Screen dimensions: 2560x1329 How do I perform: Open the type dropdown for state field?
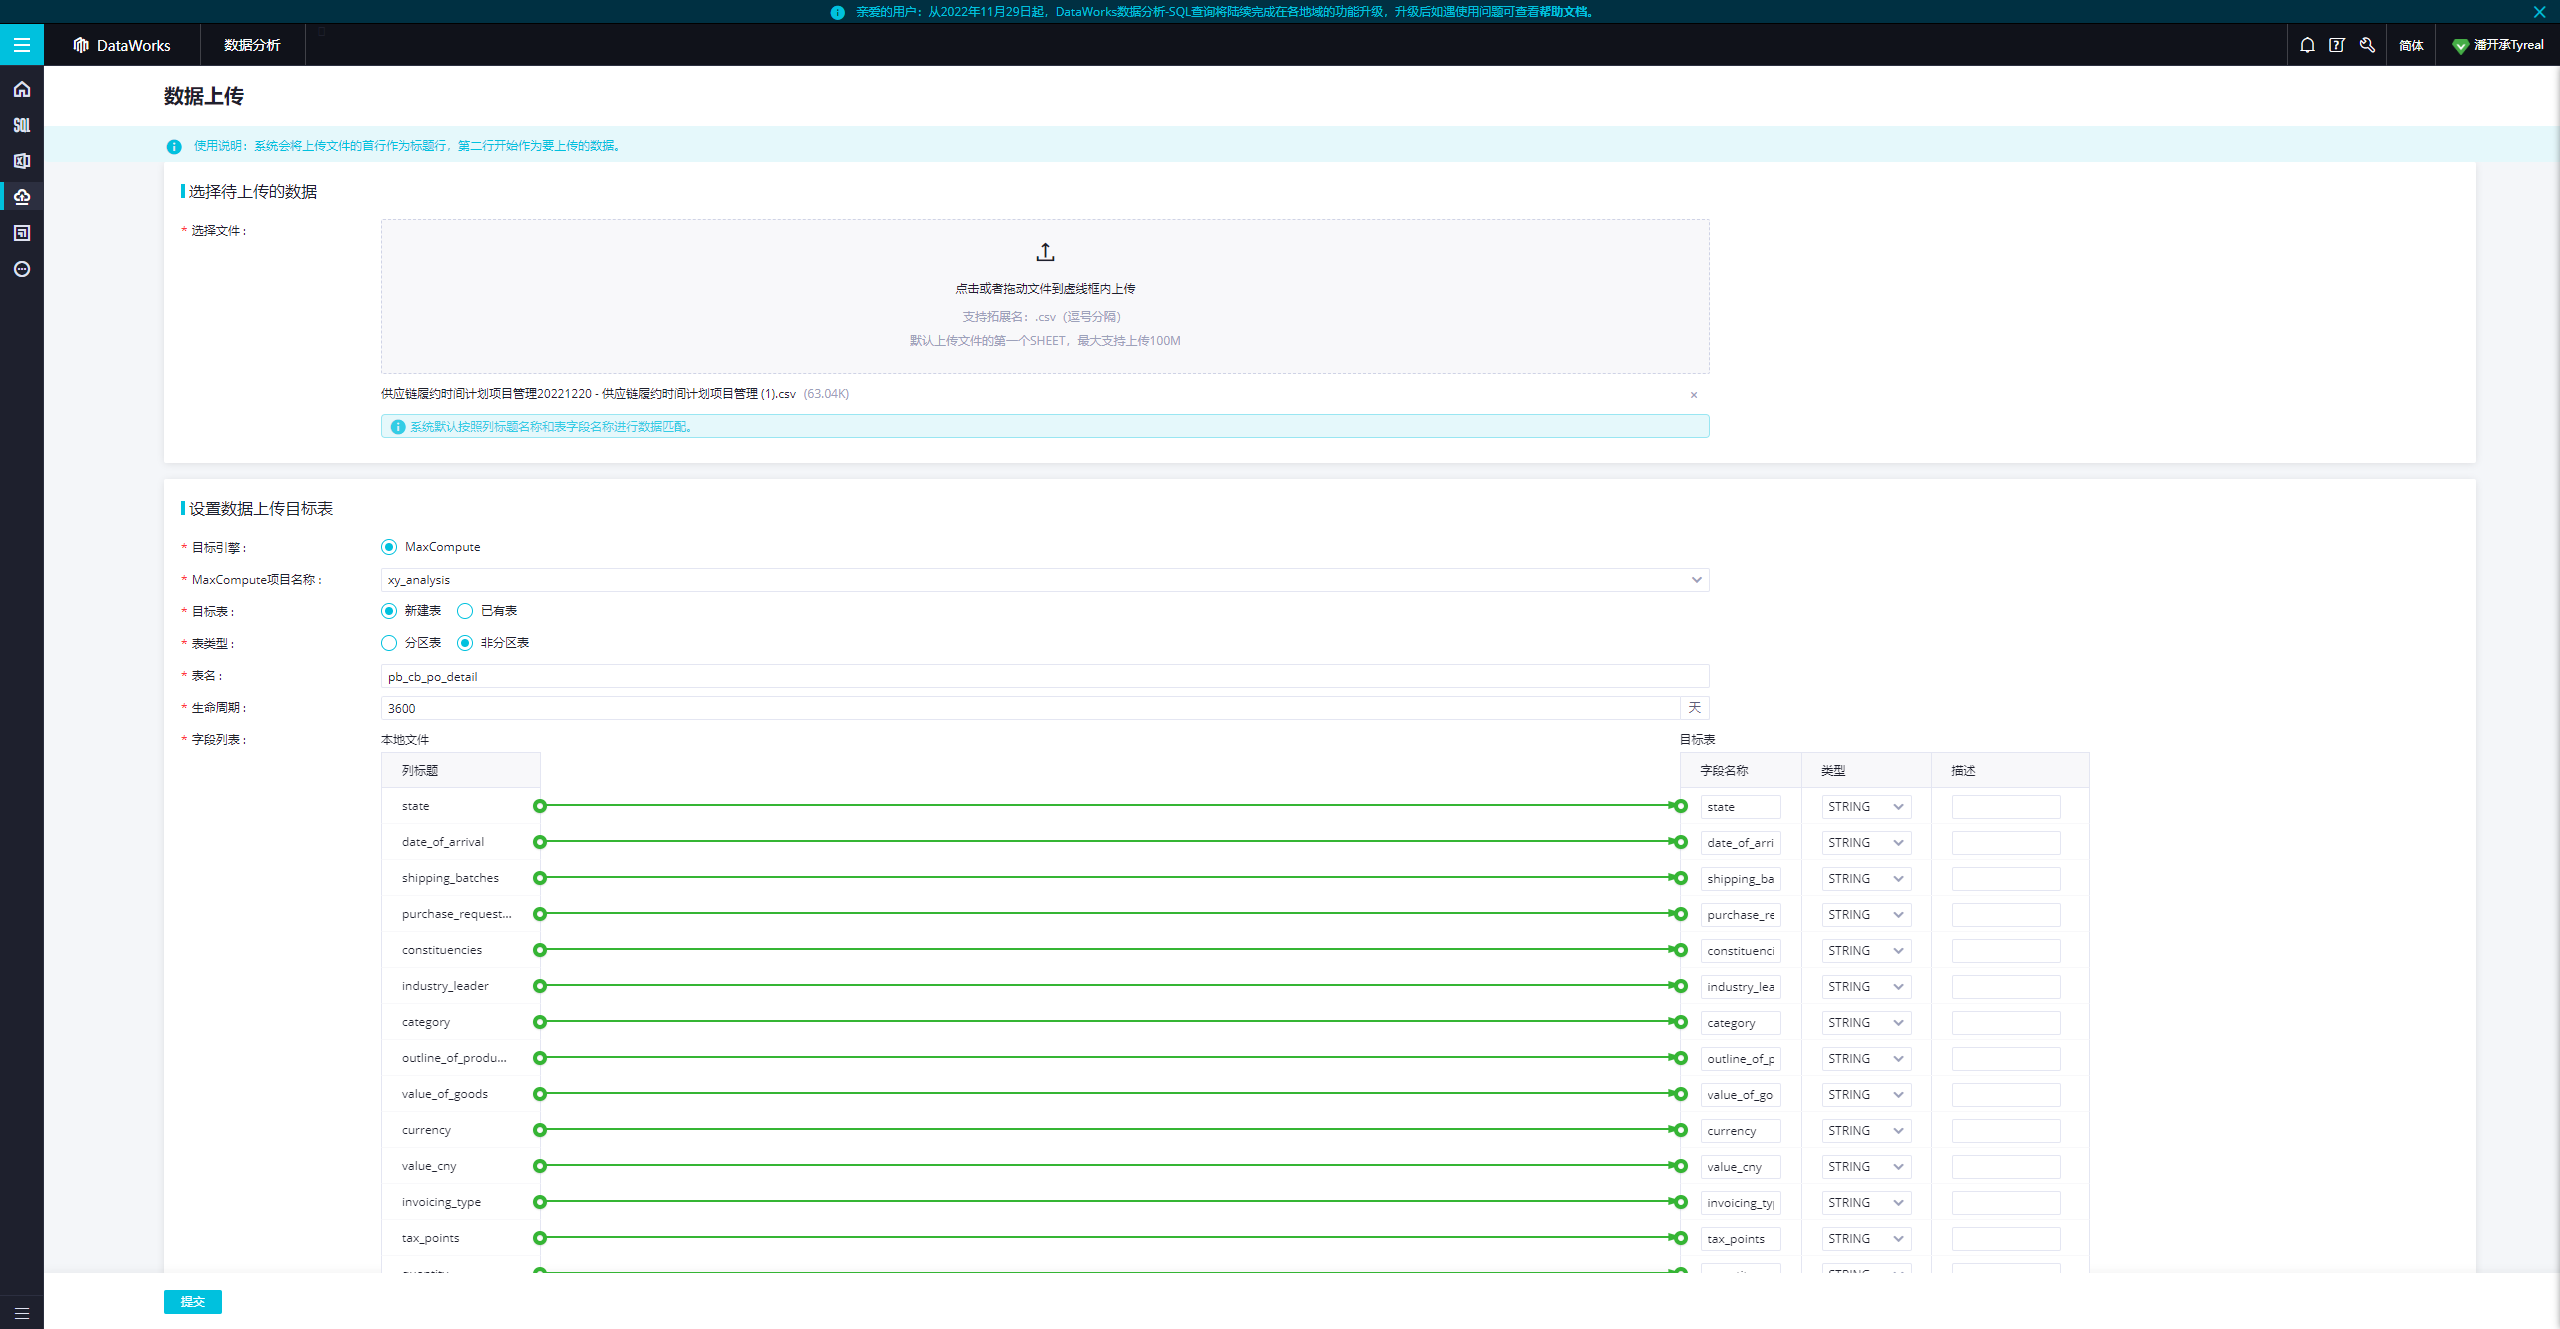tap(1865, 807)
